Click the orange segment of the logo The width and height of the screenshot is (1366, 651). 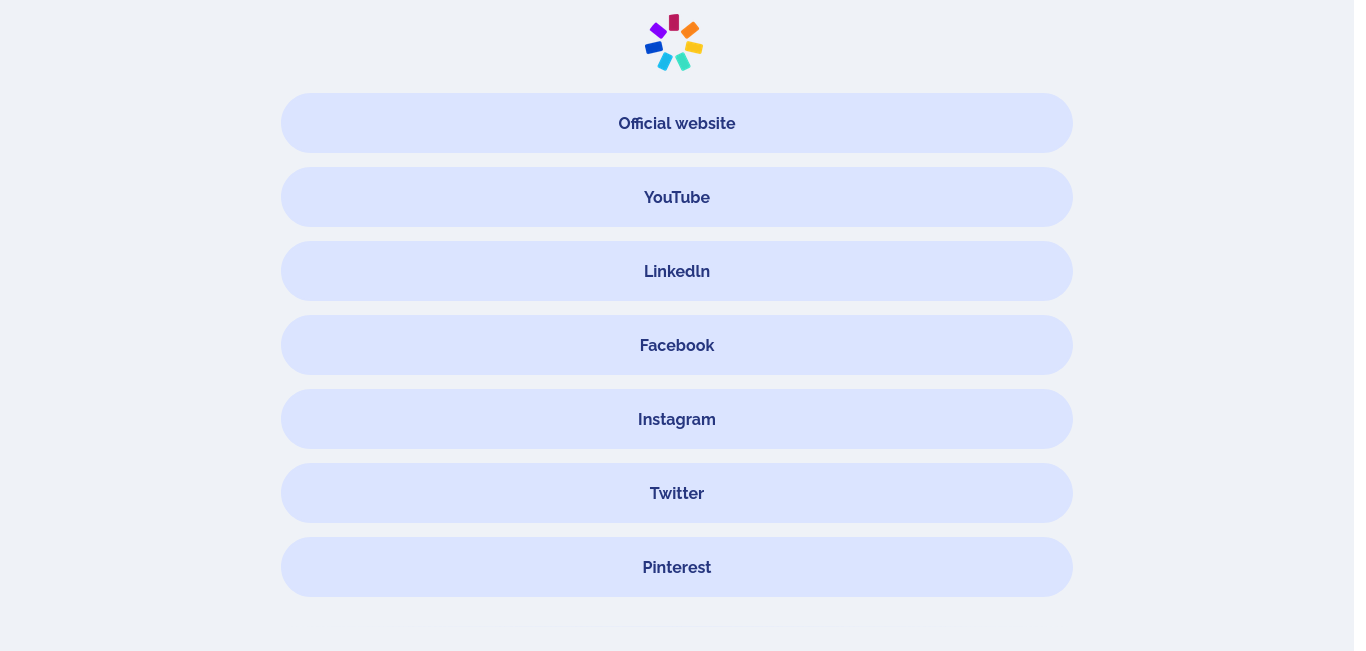[690, 30]
